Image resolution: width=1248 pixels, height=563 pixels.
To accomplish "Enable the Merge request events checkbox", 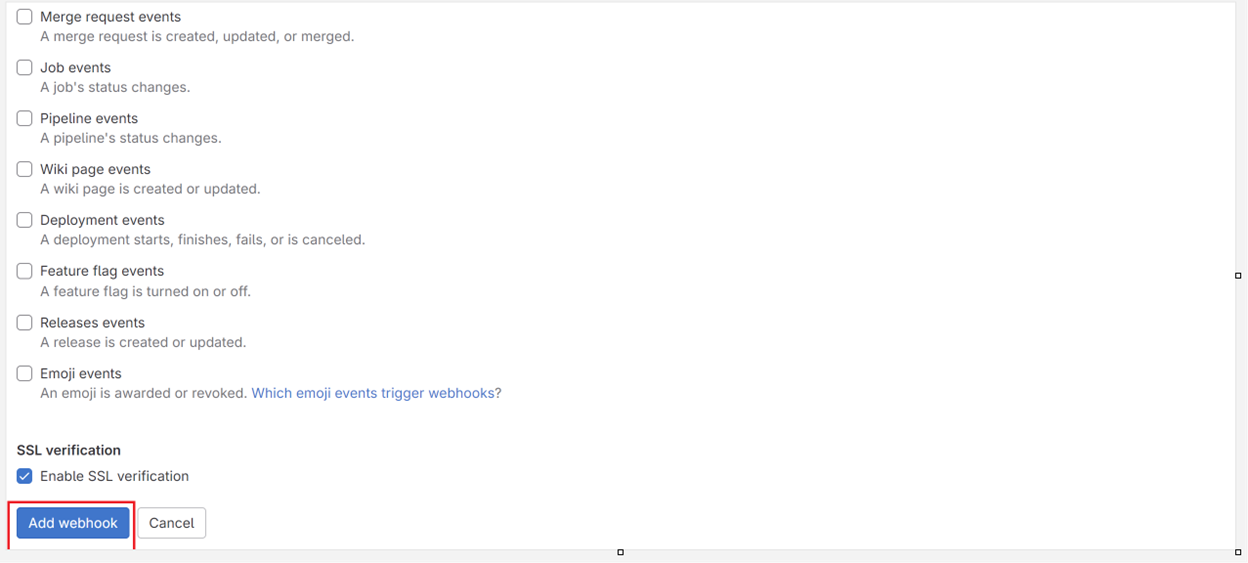I will coord(25,17).
